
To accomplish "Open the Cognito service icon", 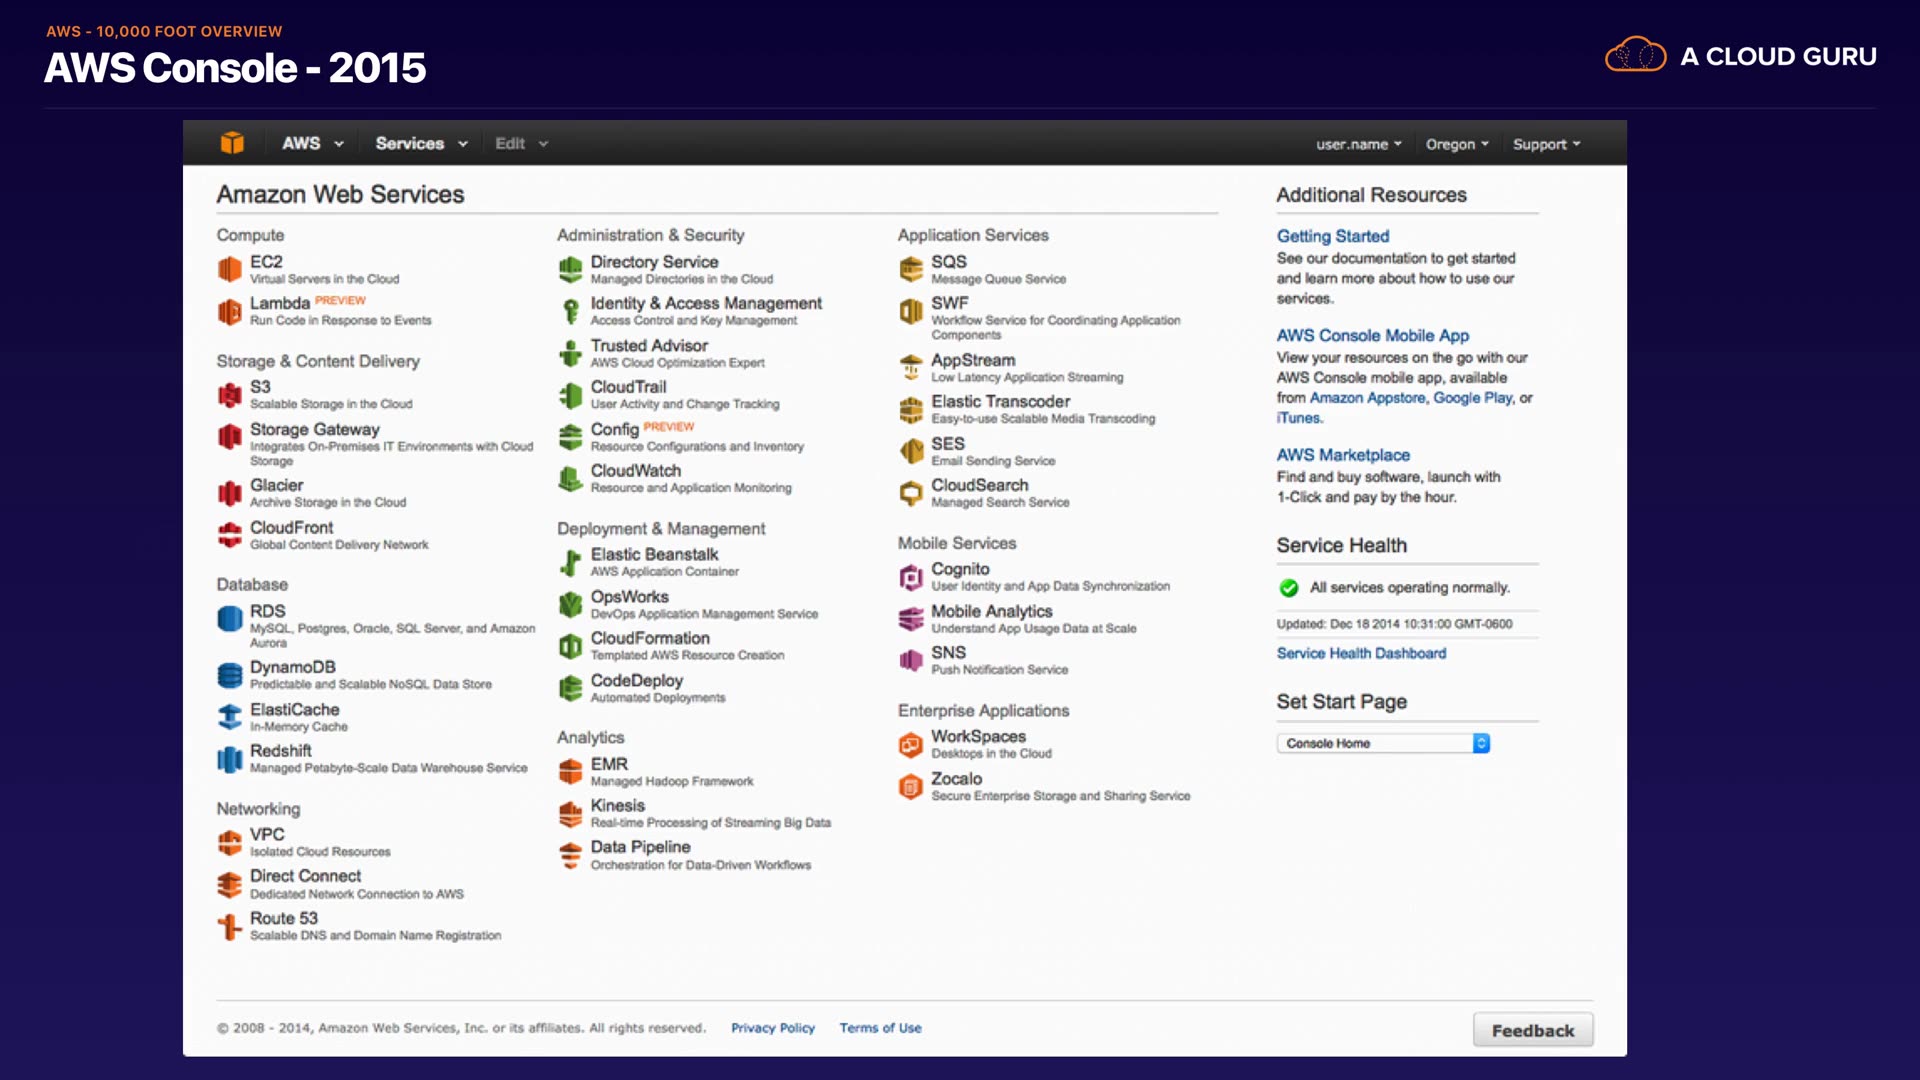I will (911, 577).
